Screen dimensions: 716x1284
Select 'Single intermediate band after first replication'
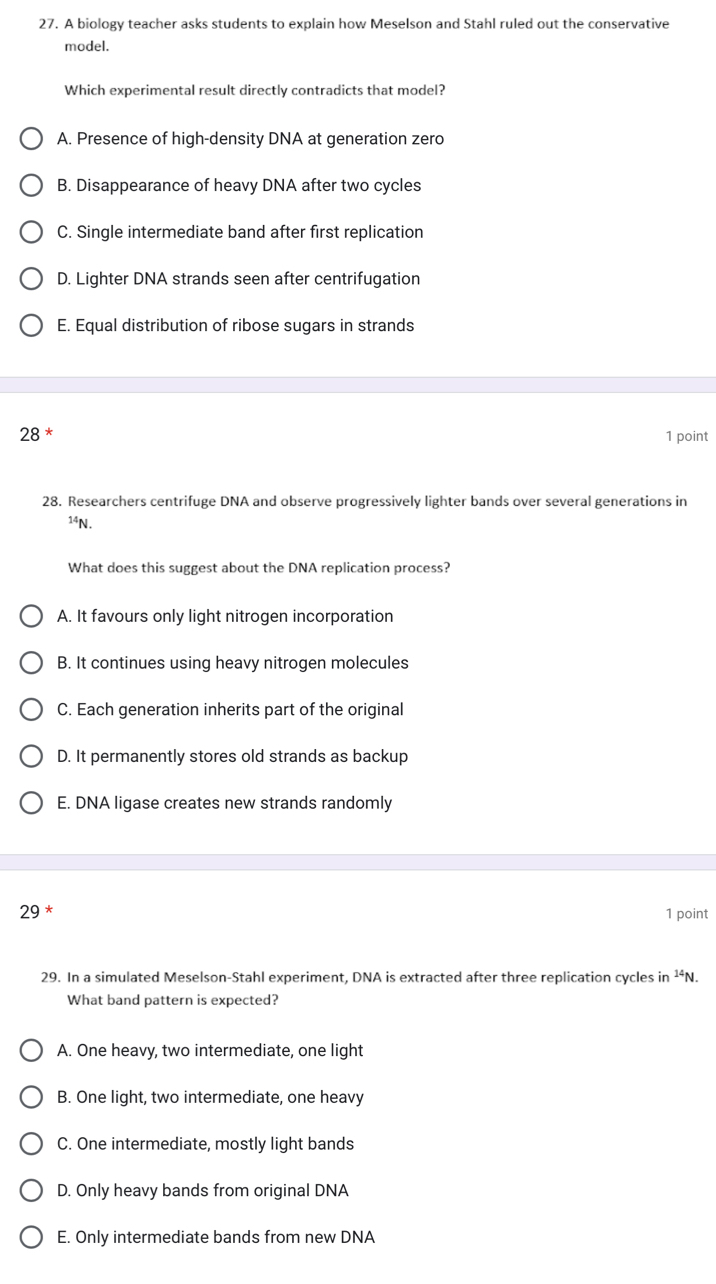31,231
